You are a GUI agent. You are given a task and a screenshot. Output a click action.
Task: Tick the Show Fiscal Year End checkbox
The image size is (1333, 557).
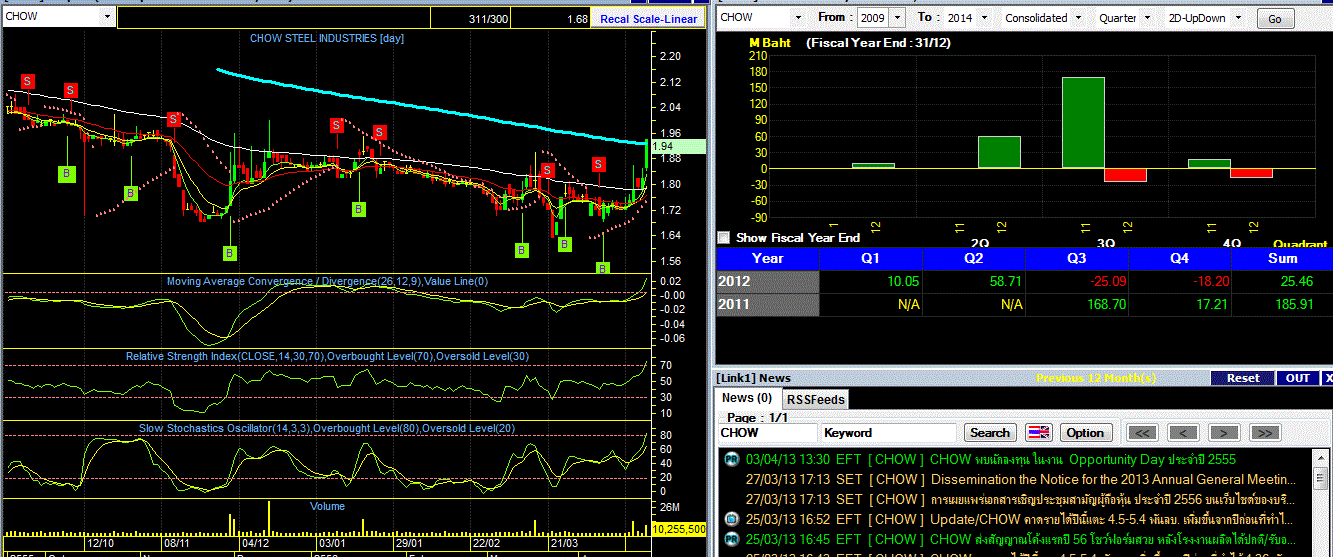point(724,238)
